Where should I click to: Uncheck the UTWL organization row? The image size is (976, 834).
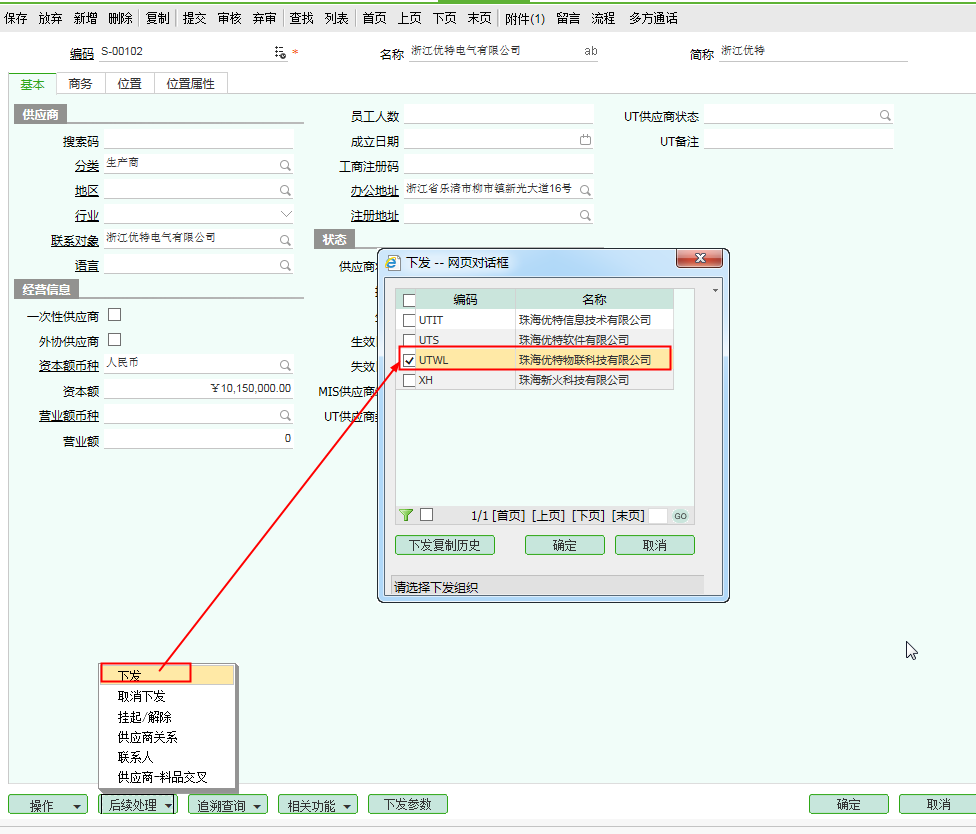click(x=409, y=360)
